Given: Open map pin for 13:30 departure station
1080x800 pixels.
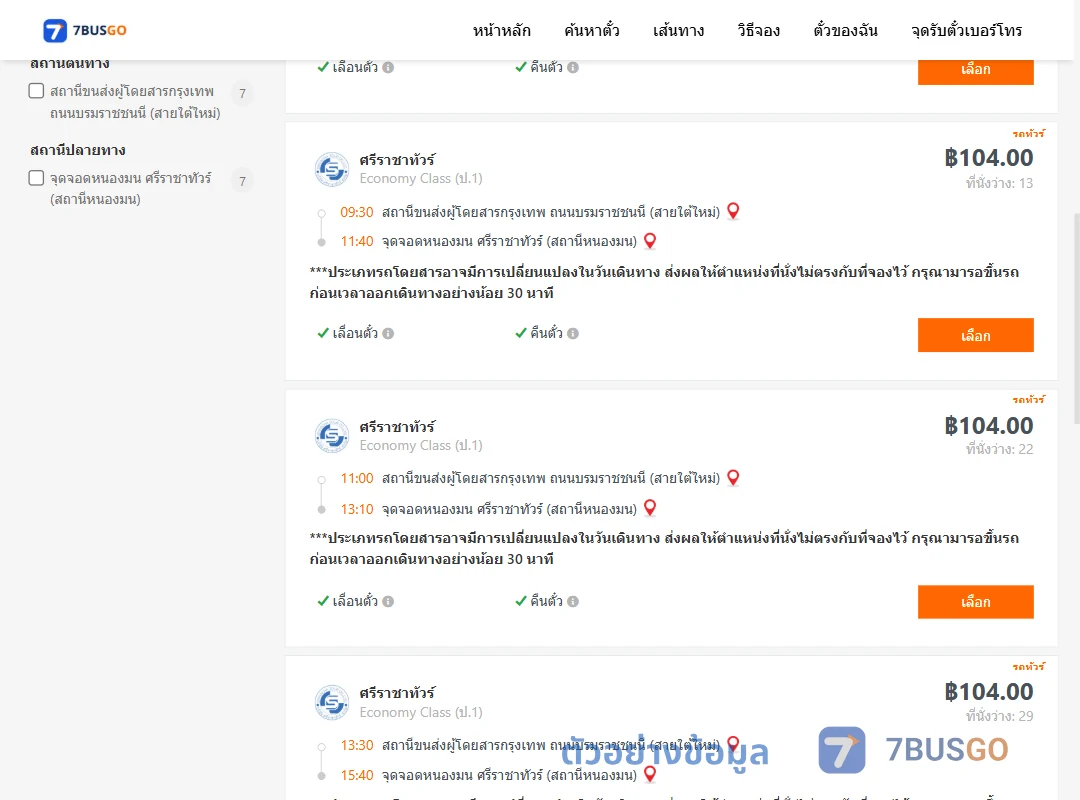Looking at the screenshot, I should pyautogui.click(x=733, y=743).
